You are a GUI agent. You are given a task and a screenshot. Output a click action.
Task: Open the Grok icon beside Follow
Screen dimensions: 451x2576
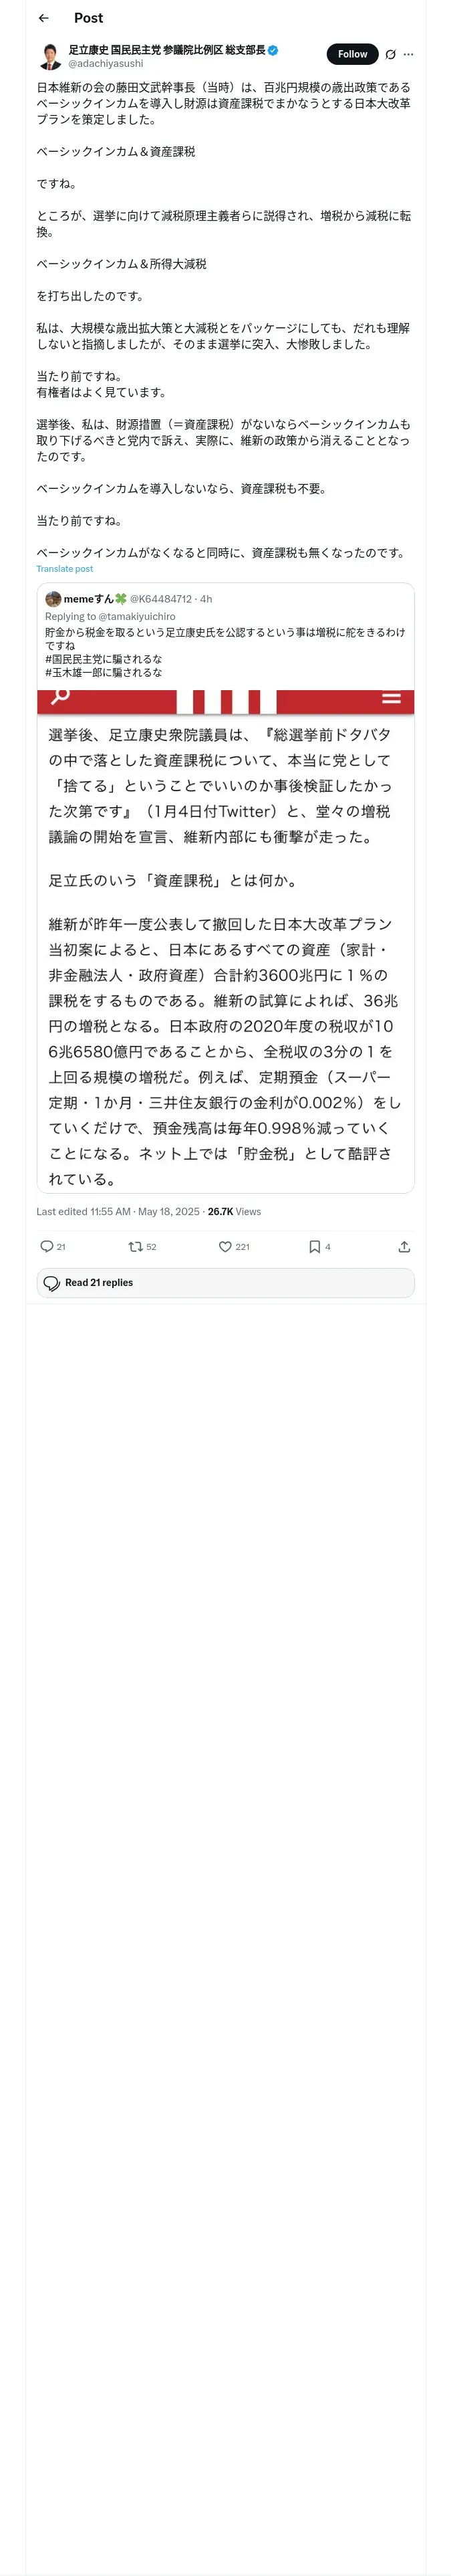390,55
